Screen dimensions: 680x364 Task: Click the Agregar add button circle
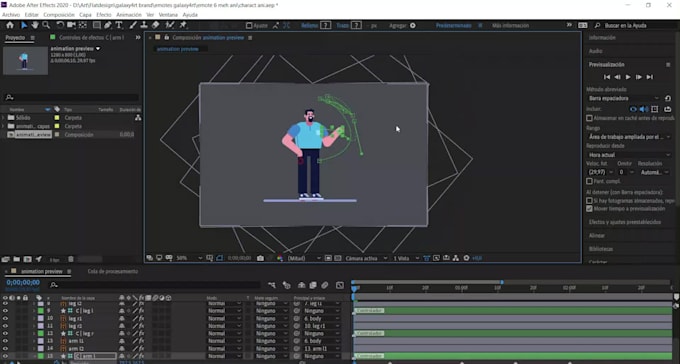413,26
